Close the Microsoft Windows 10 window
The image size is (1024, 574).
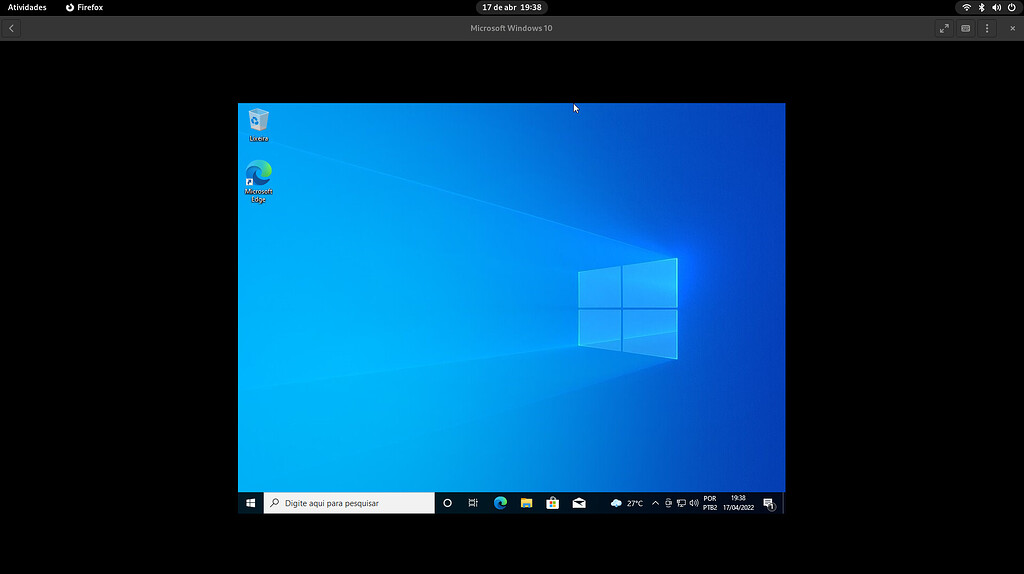click(1013, 28)
